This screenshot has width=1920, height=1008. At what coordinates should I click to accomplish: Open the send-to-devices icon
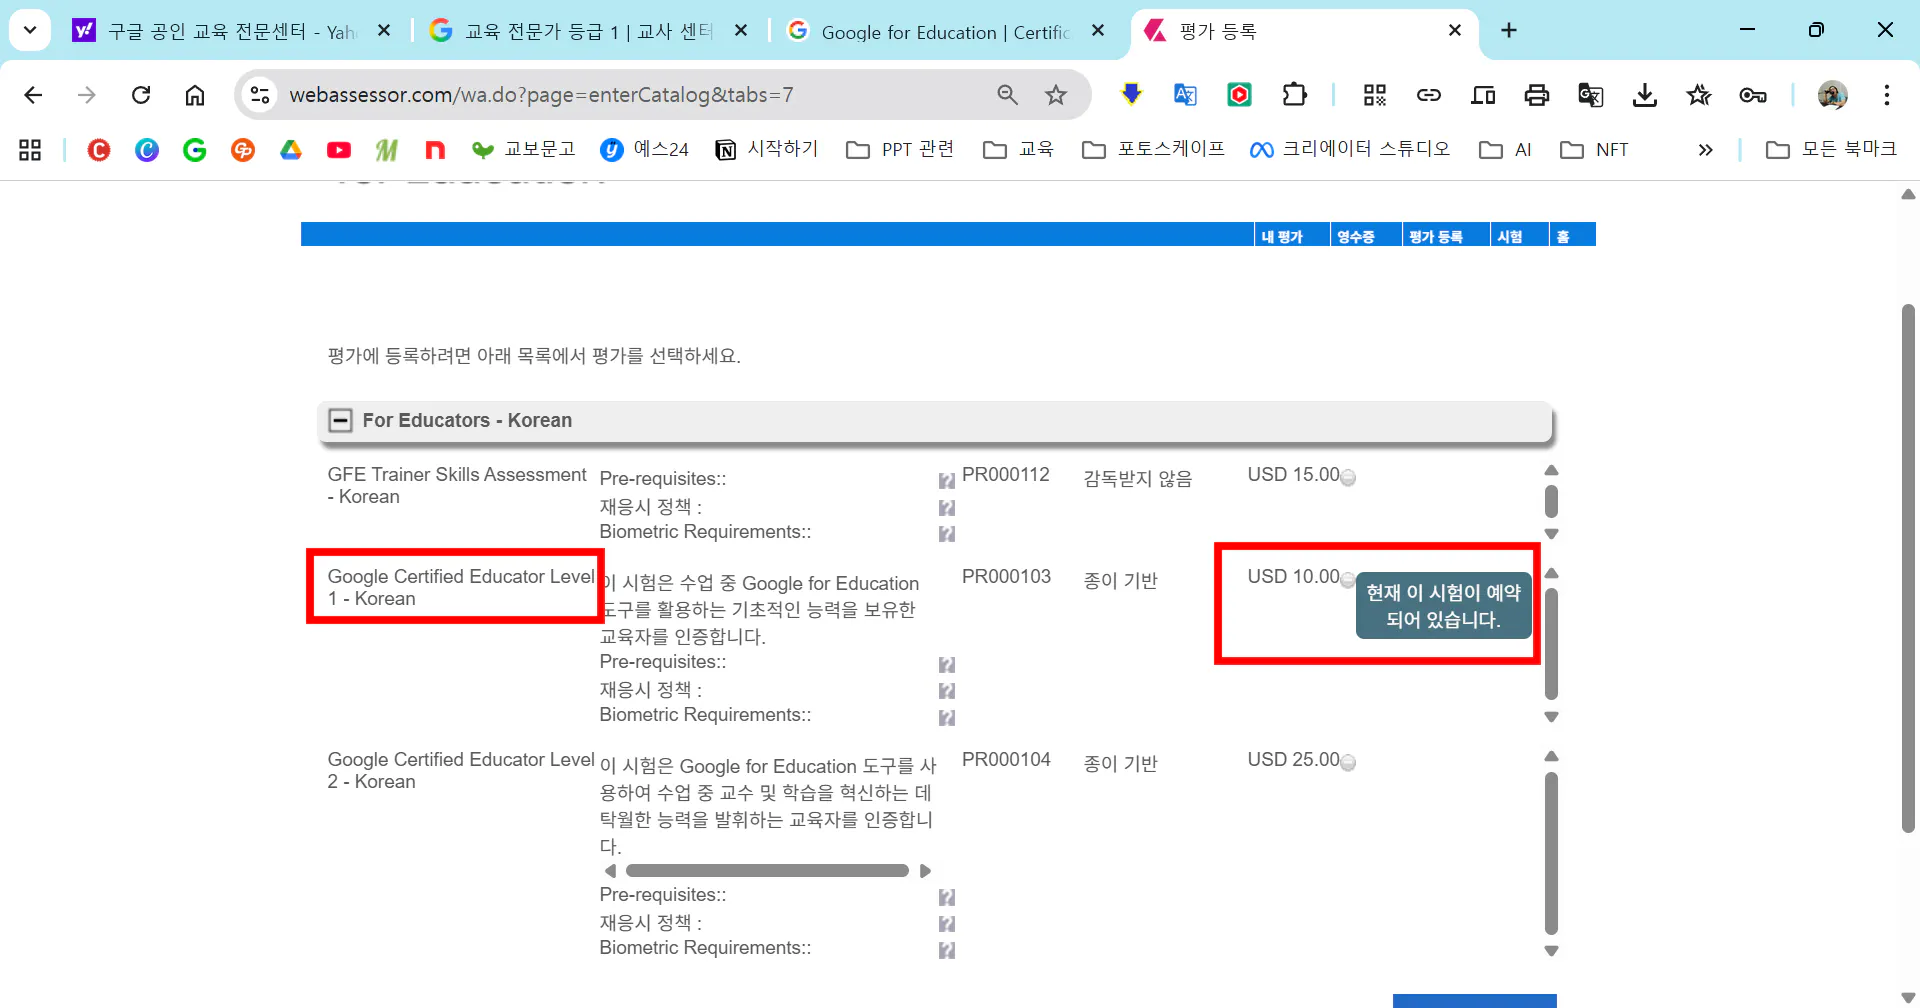click(1483, 95)
